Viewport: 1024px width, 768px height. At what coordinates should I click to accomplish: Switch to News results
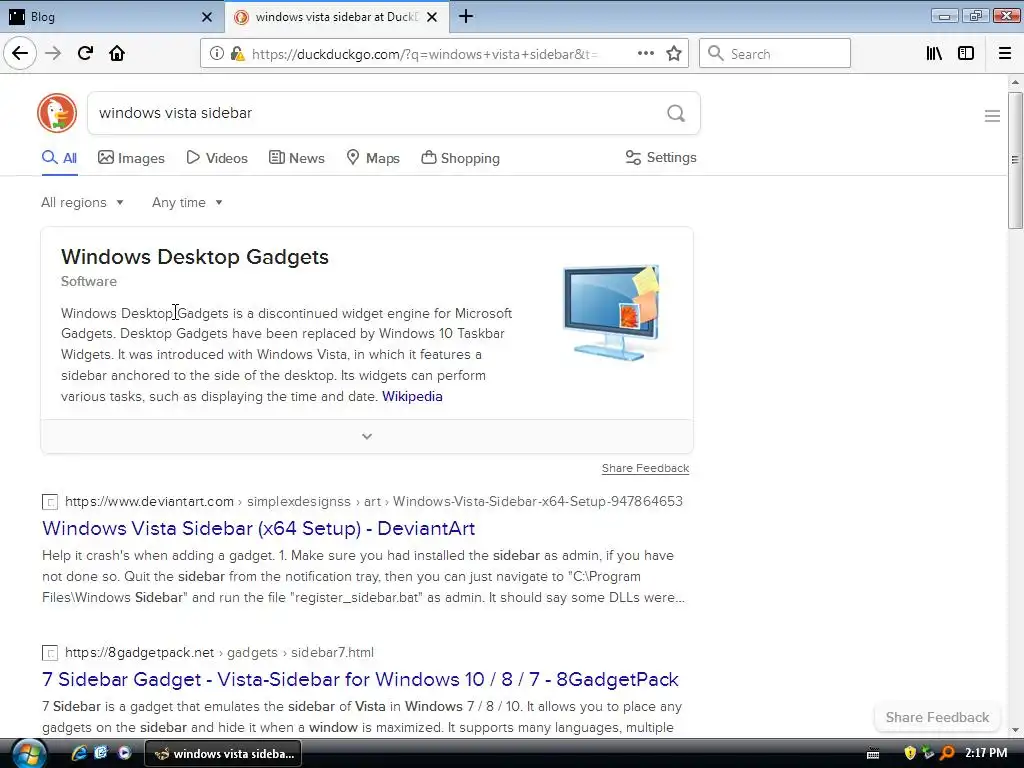(296, 158)
